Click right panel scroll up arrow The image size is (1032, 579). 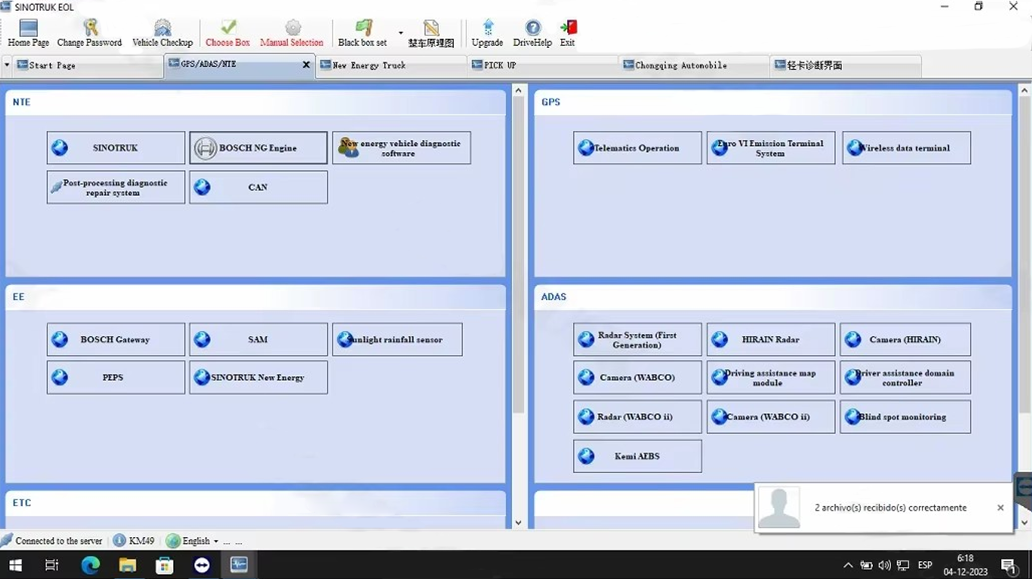point(1025,90)
